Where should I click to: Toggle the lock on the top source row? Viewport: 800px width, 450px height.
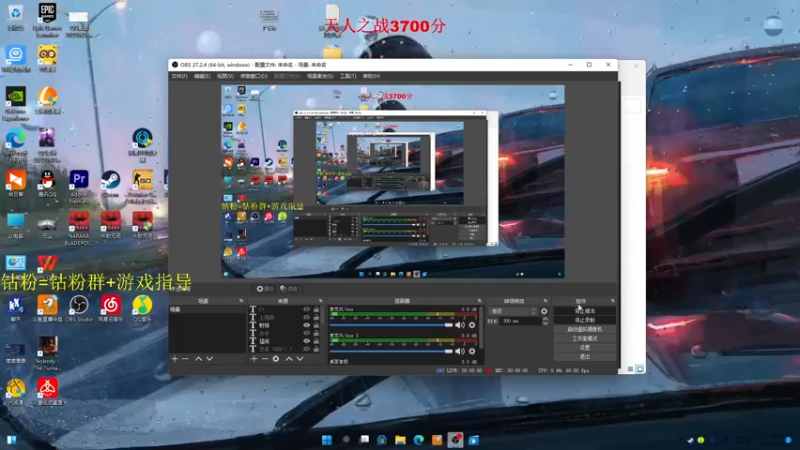click(x=316, y=309)
